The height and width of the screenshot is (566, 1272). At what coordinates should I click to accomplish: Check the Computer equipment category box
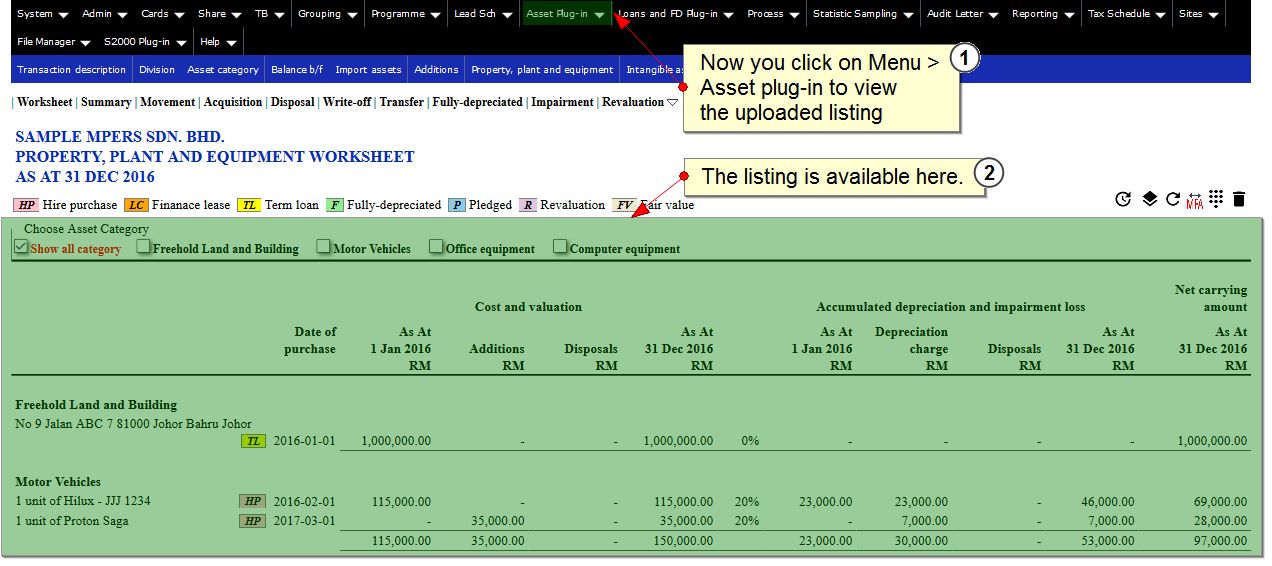[561, 247]
